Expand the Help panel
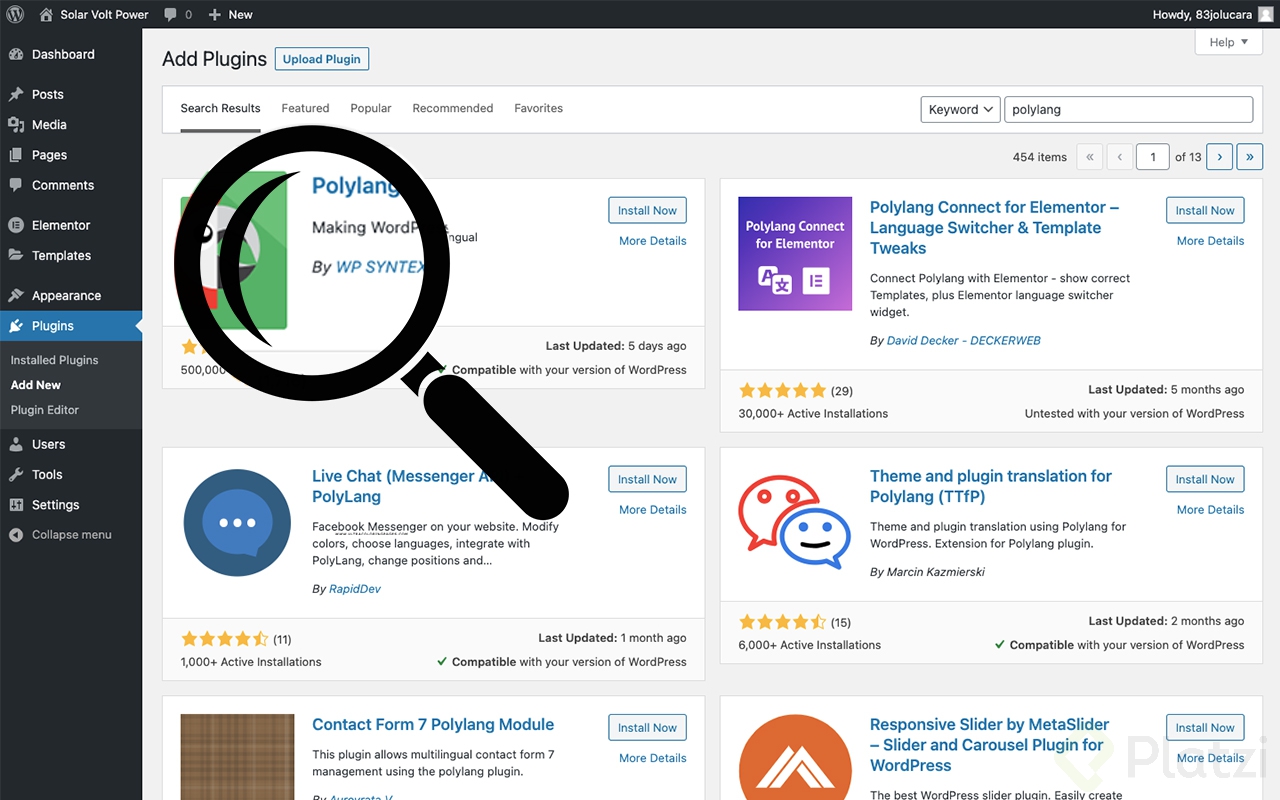This screenshot has height=800, width=1280. tap(1228, 42)
